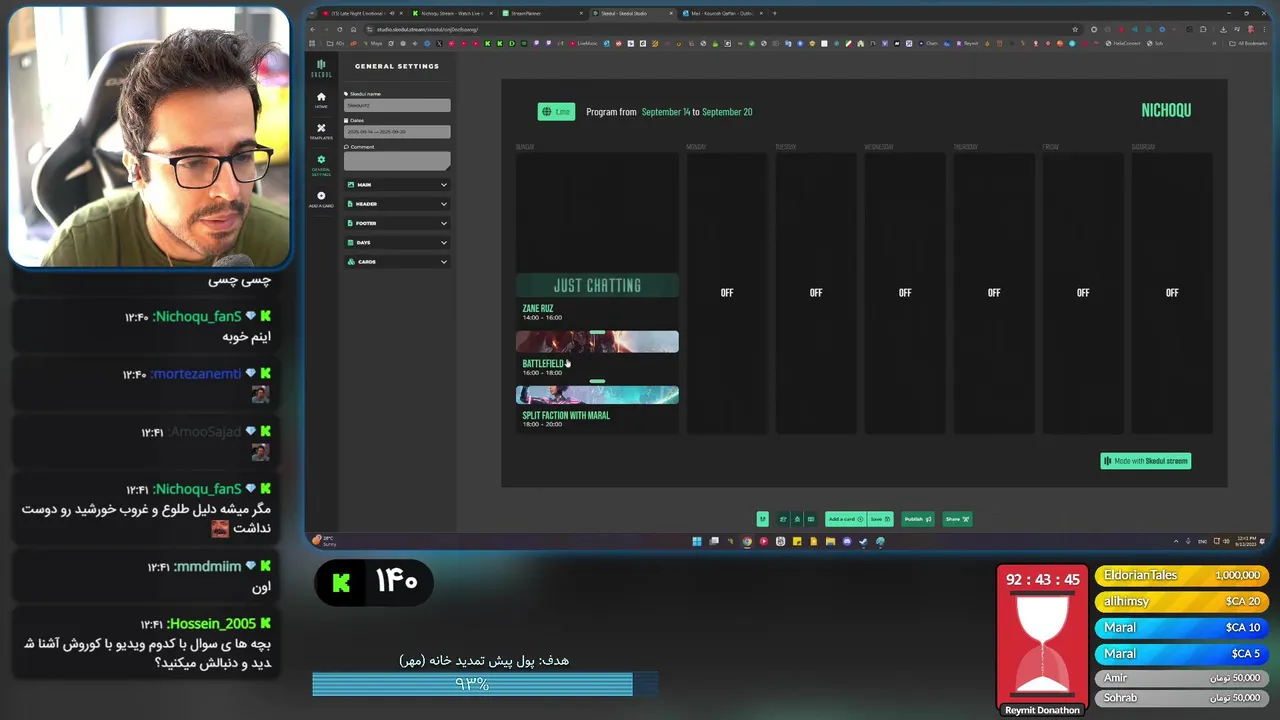Click the September 14 start date text

666,112
